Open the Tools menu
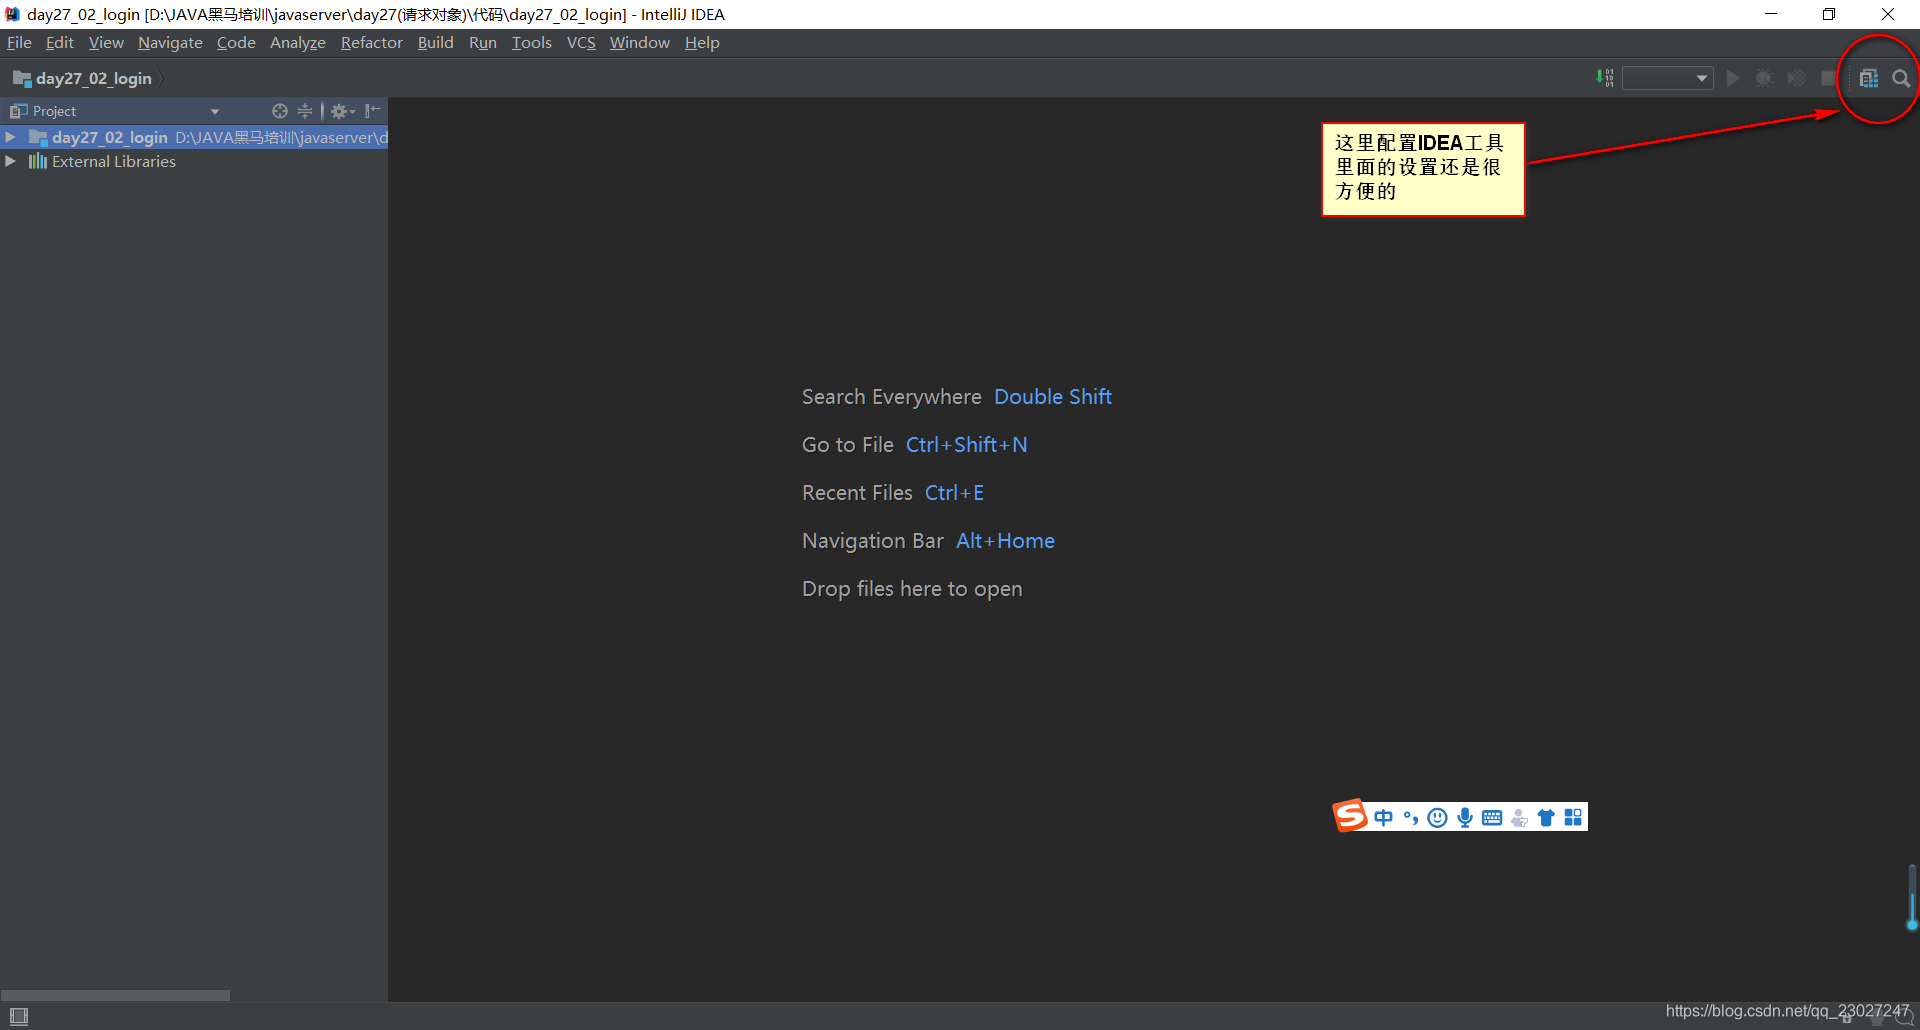Viewport: 1920px width, 1030px height. coord(531,43)
